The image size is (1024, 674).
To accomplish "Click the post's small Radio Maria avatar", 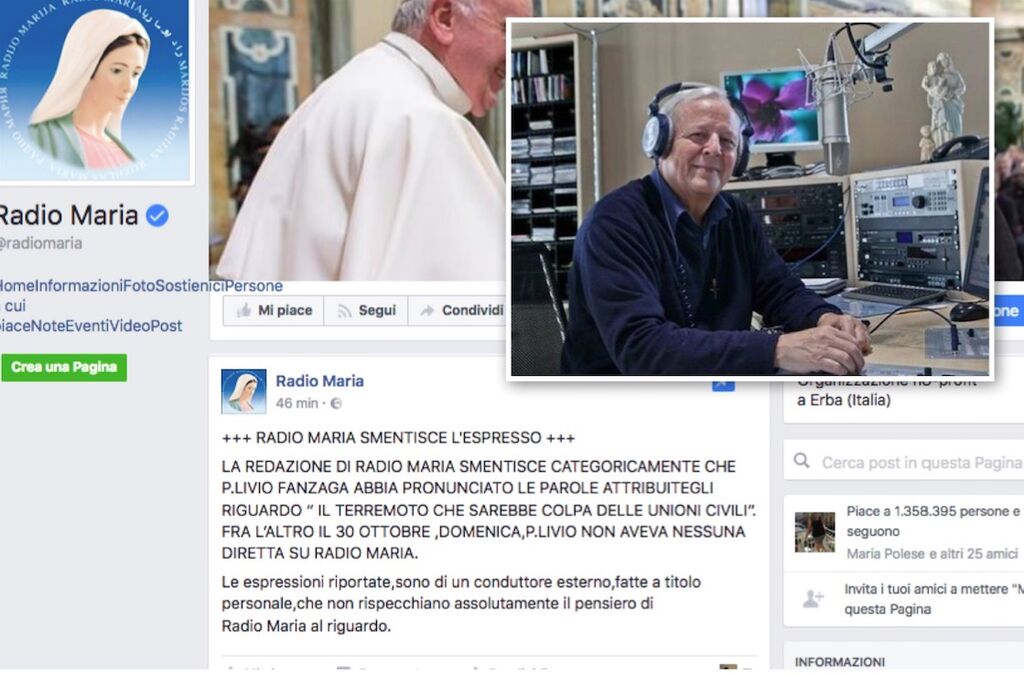I will point(244,391).
